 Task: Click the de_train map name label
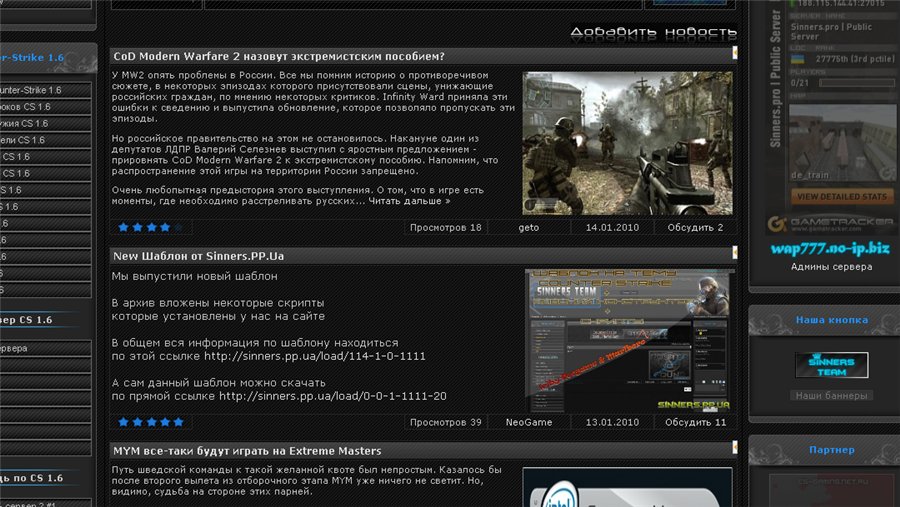tap(810, 175)
